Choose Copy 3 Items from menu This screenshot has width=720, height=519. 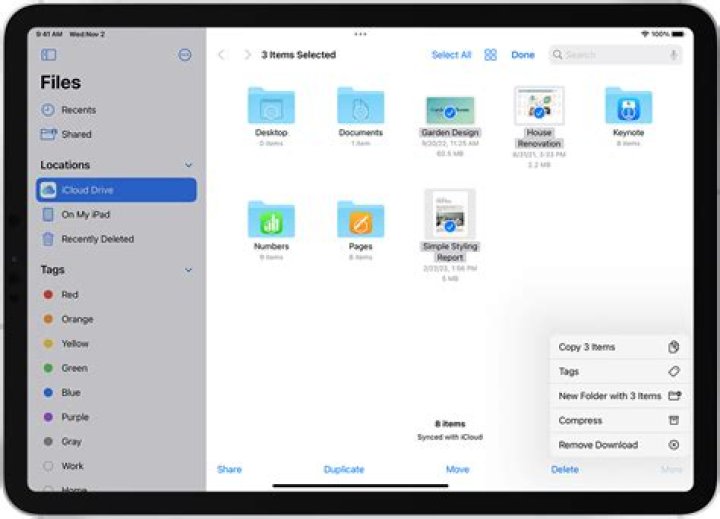(x=619, y=347)
